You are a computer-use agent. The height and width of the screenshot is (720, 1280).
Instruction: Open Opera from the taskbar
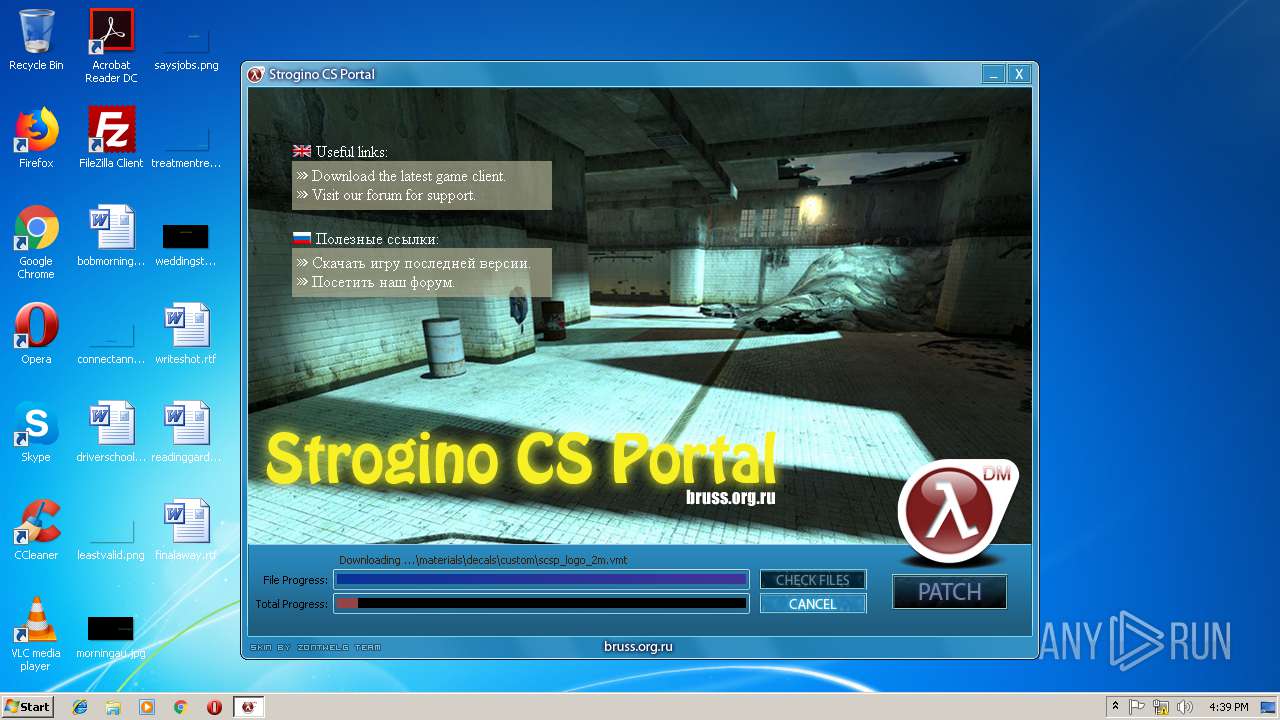tap(214, 707)
